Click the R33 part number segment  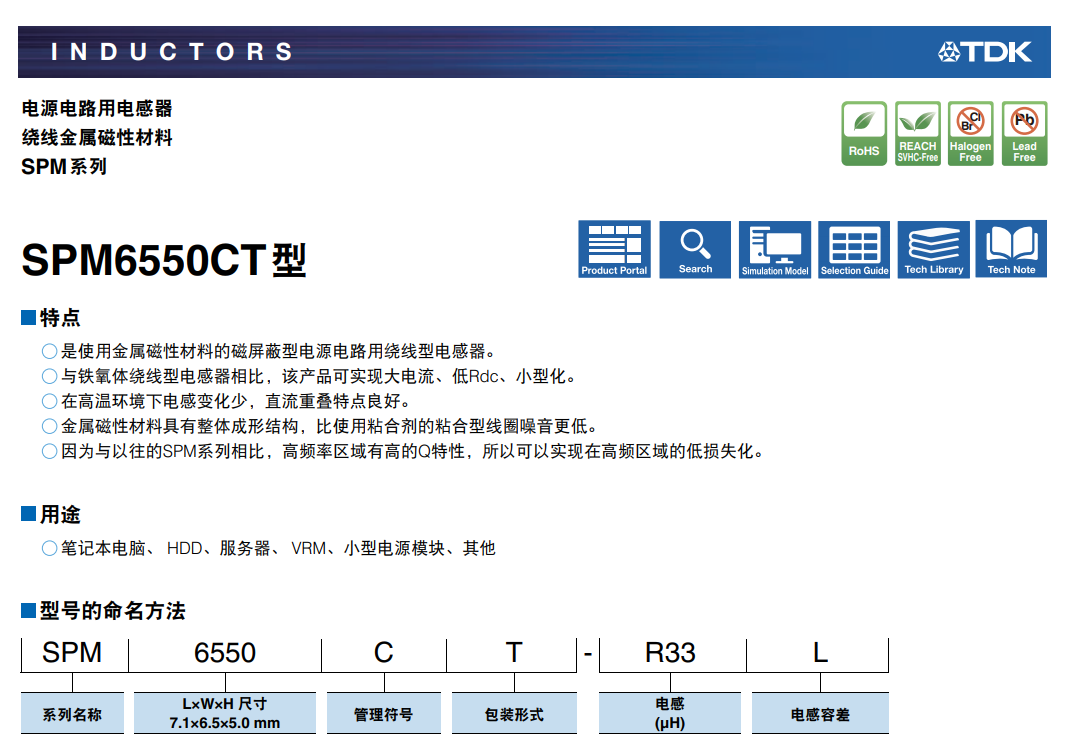click(670, 653)
